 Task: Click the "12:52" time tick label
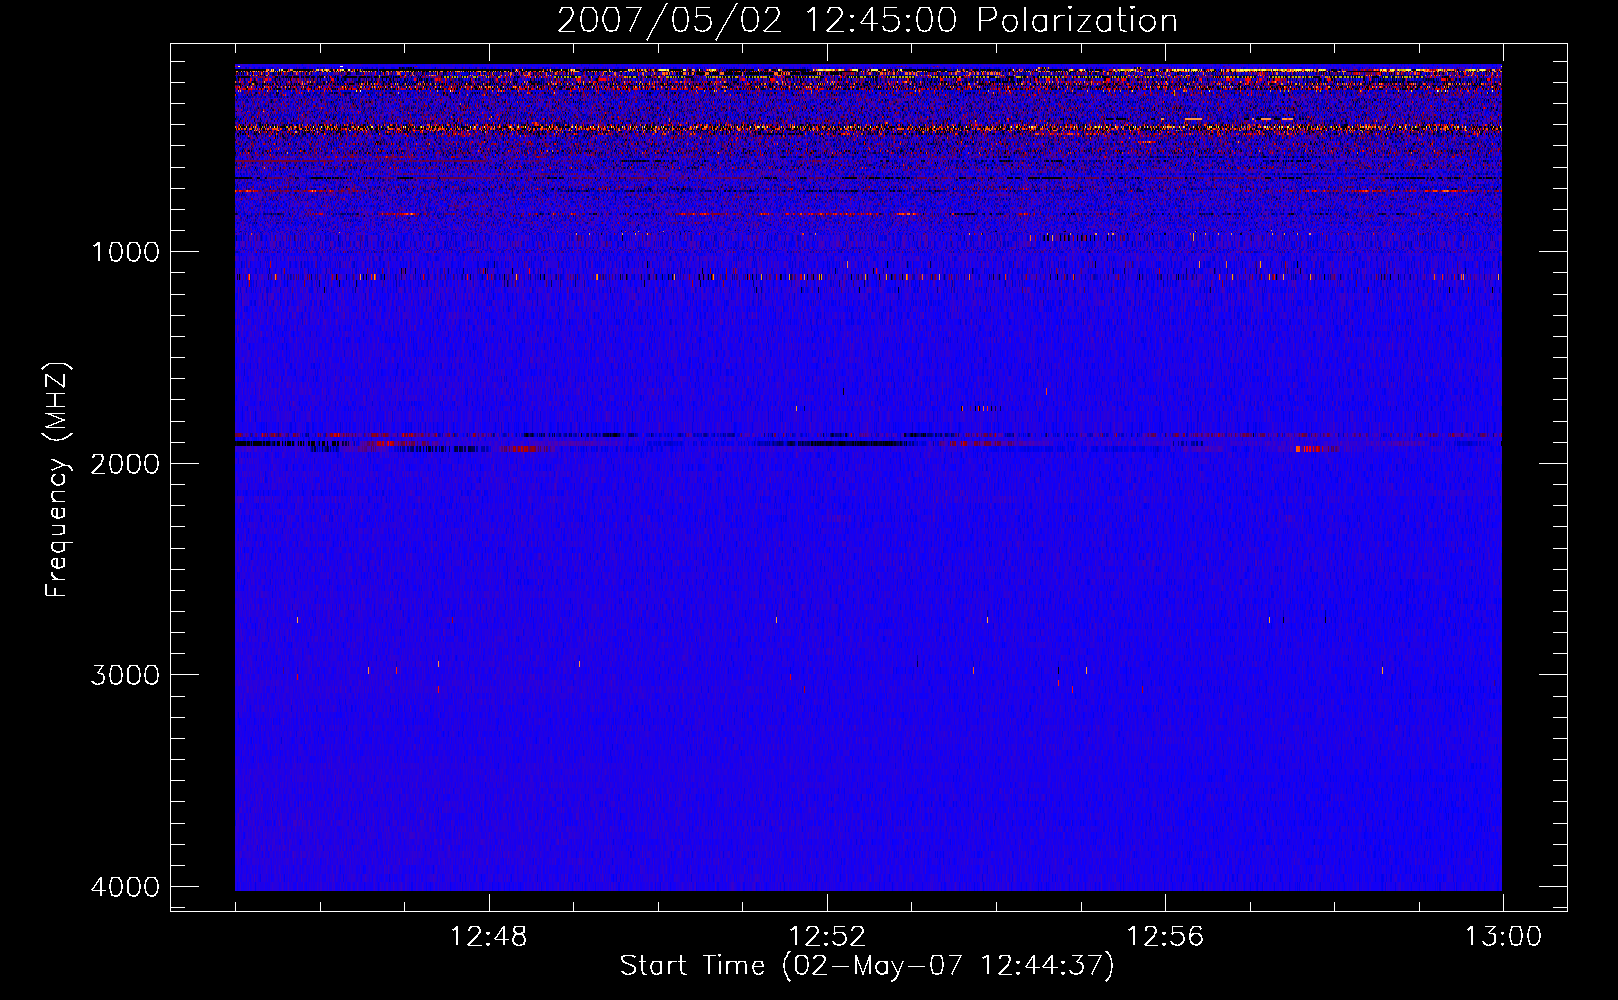(x=827, y=937)
